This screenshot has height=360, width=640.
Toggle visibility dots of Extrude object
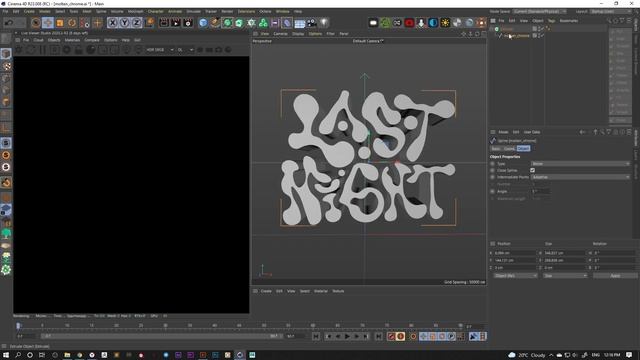pos(539,29)
